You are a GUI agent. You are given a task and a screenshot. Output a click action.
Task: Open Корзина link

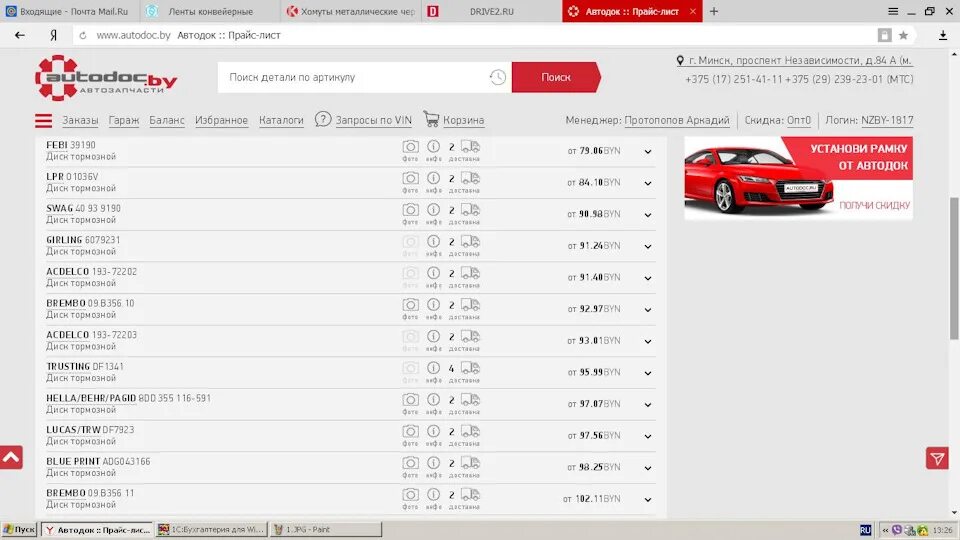(463, 120)
